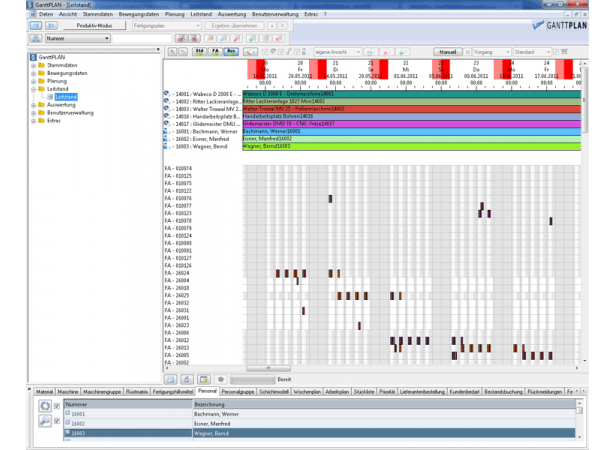615x450 pixels.
Task: Click the green plus add view icon
Action: click(x=402, y=52)
